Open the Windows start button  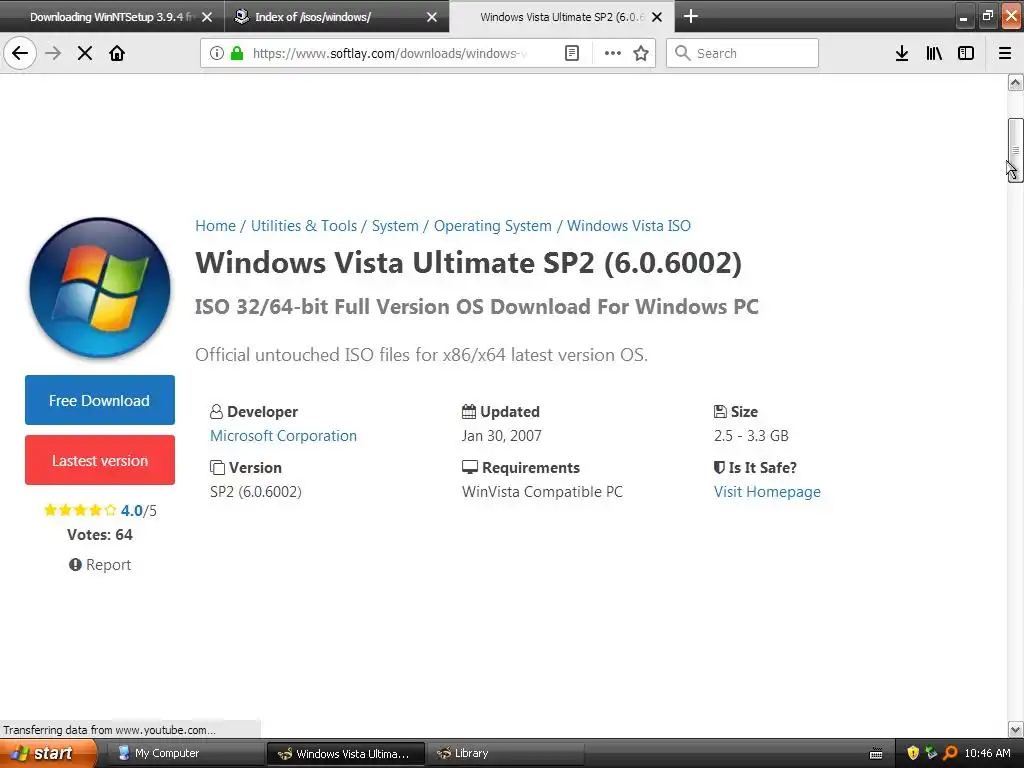click(x=48, y=754)
